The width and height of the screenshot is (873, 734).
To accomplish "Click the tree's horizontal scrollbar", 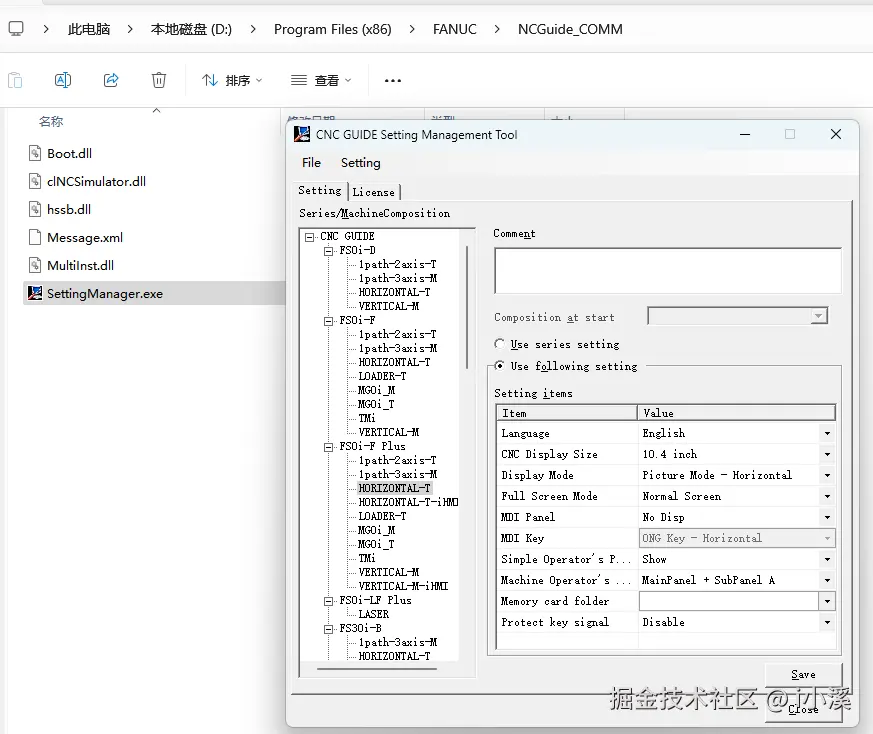I will [377, 668].
